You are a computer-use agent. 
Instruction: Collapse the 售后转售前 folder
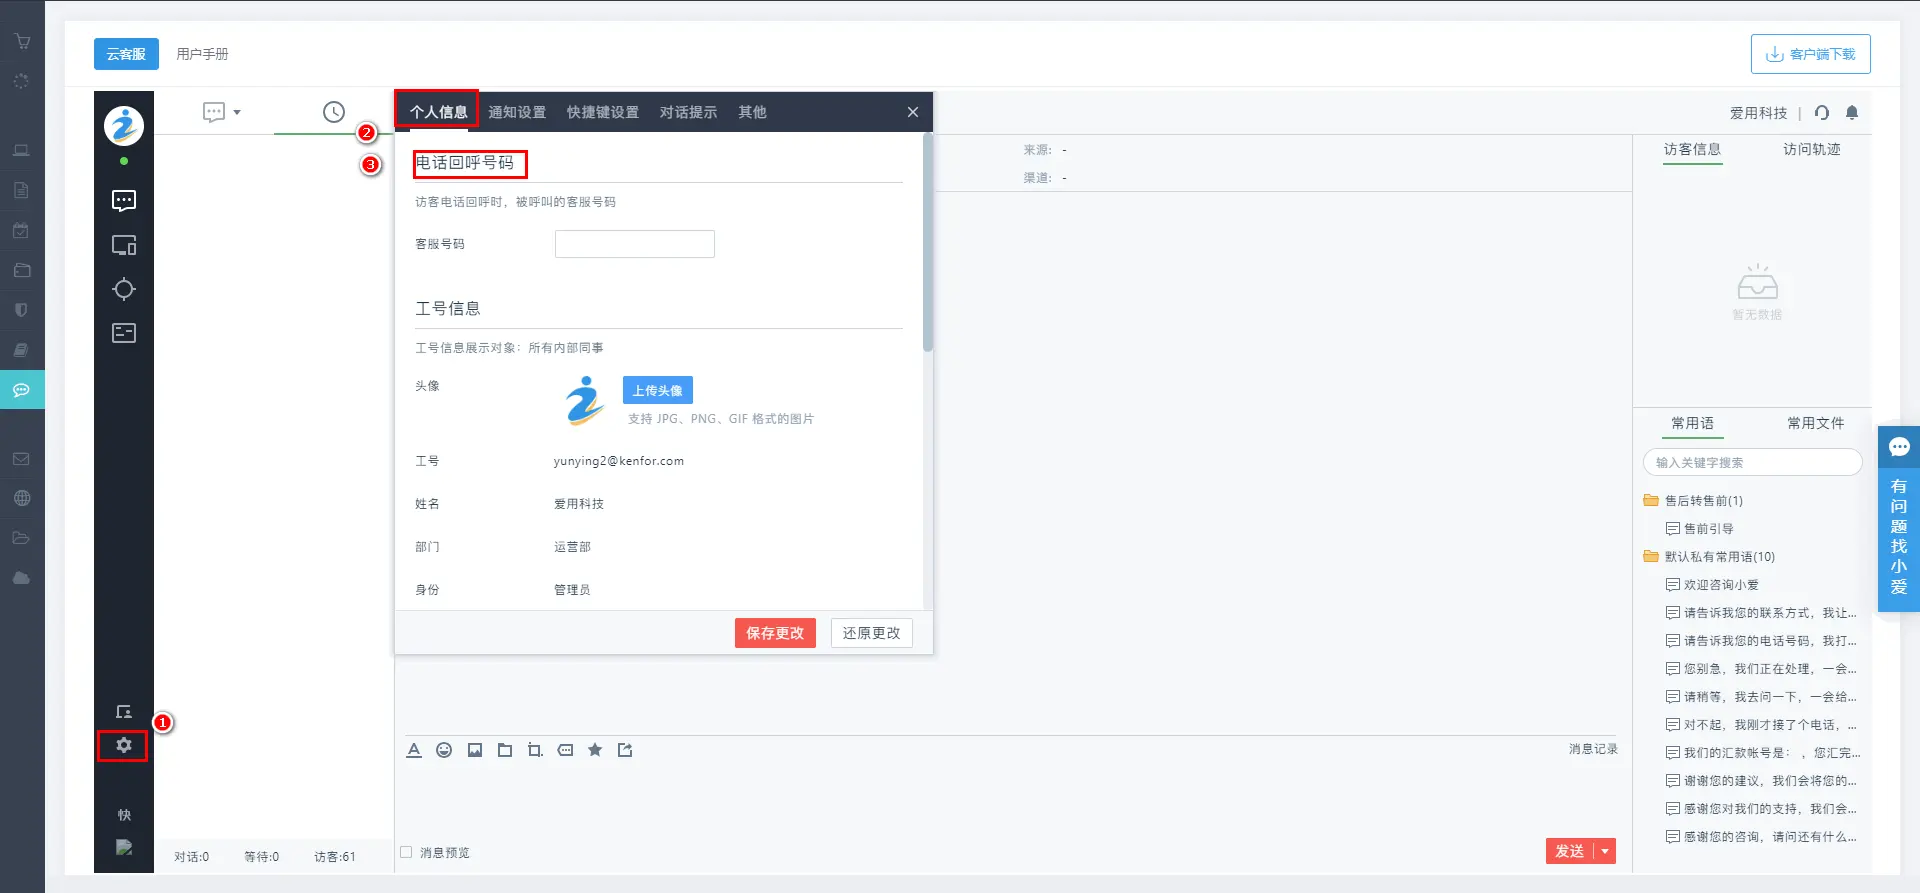(x=1651, y=501)
